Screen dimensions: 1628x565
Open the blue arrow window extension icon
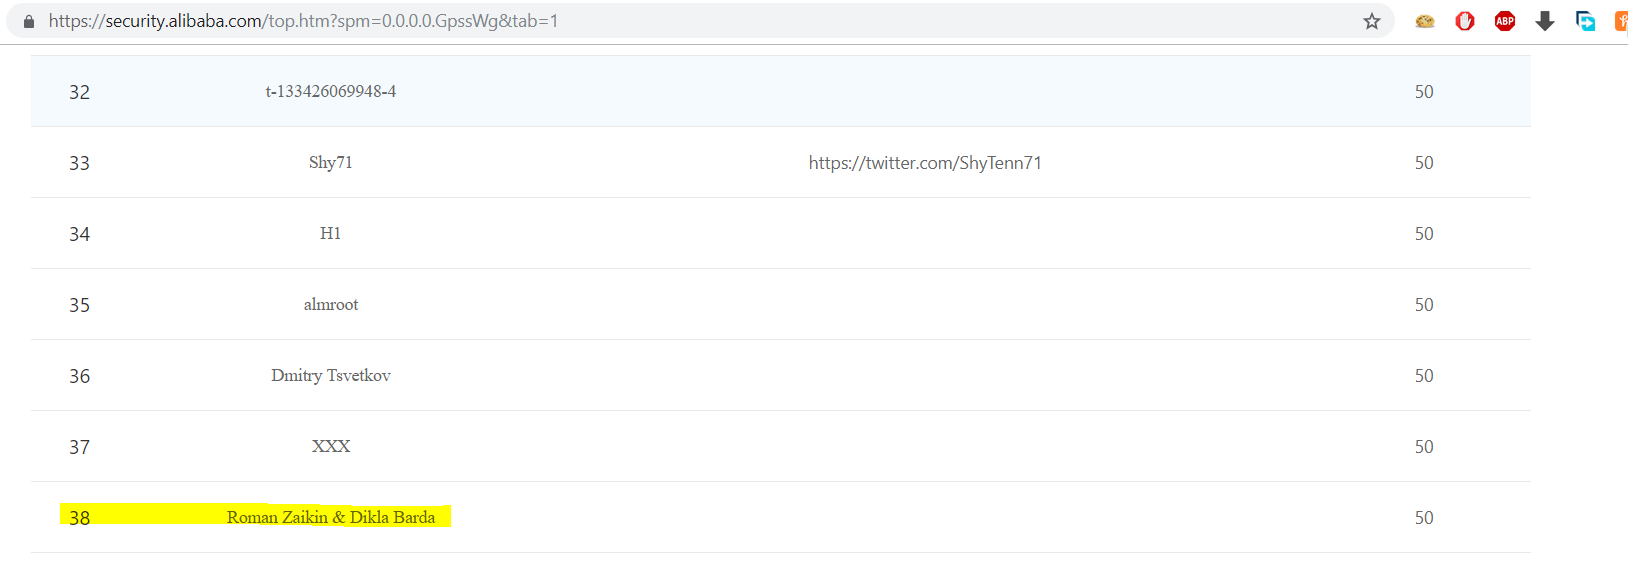pyautogui.click(x=1585, y=21)
